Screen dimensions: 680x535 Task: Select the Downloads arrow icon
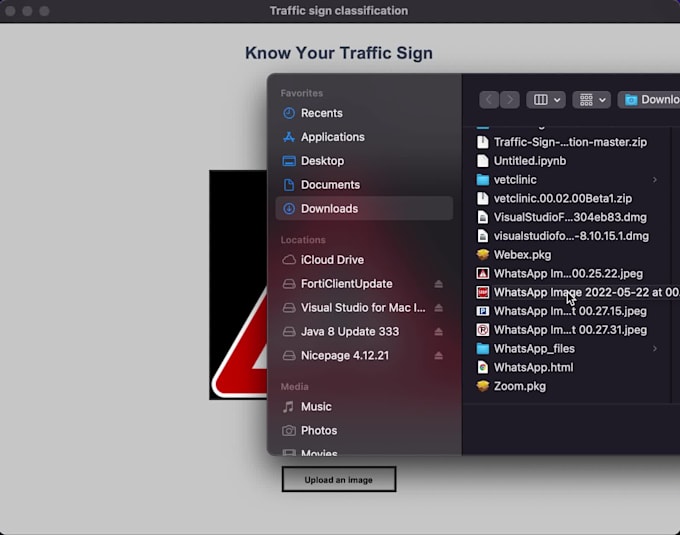289,209
